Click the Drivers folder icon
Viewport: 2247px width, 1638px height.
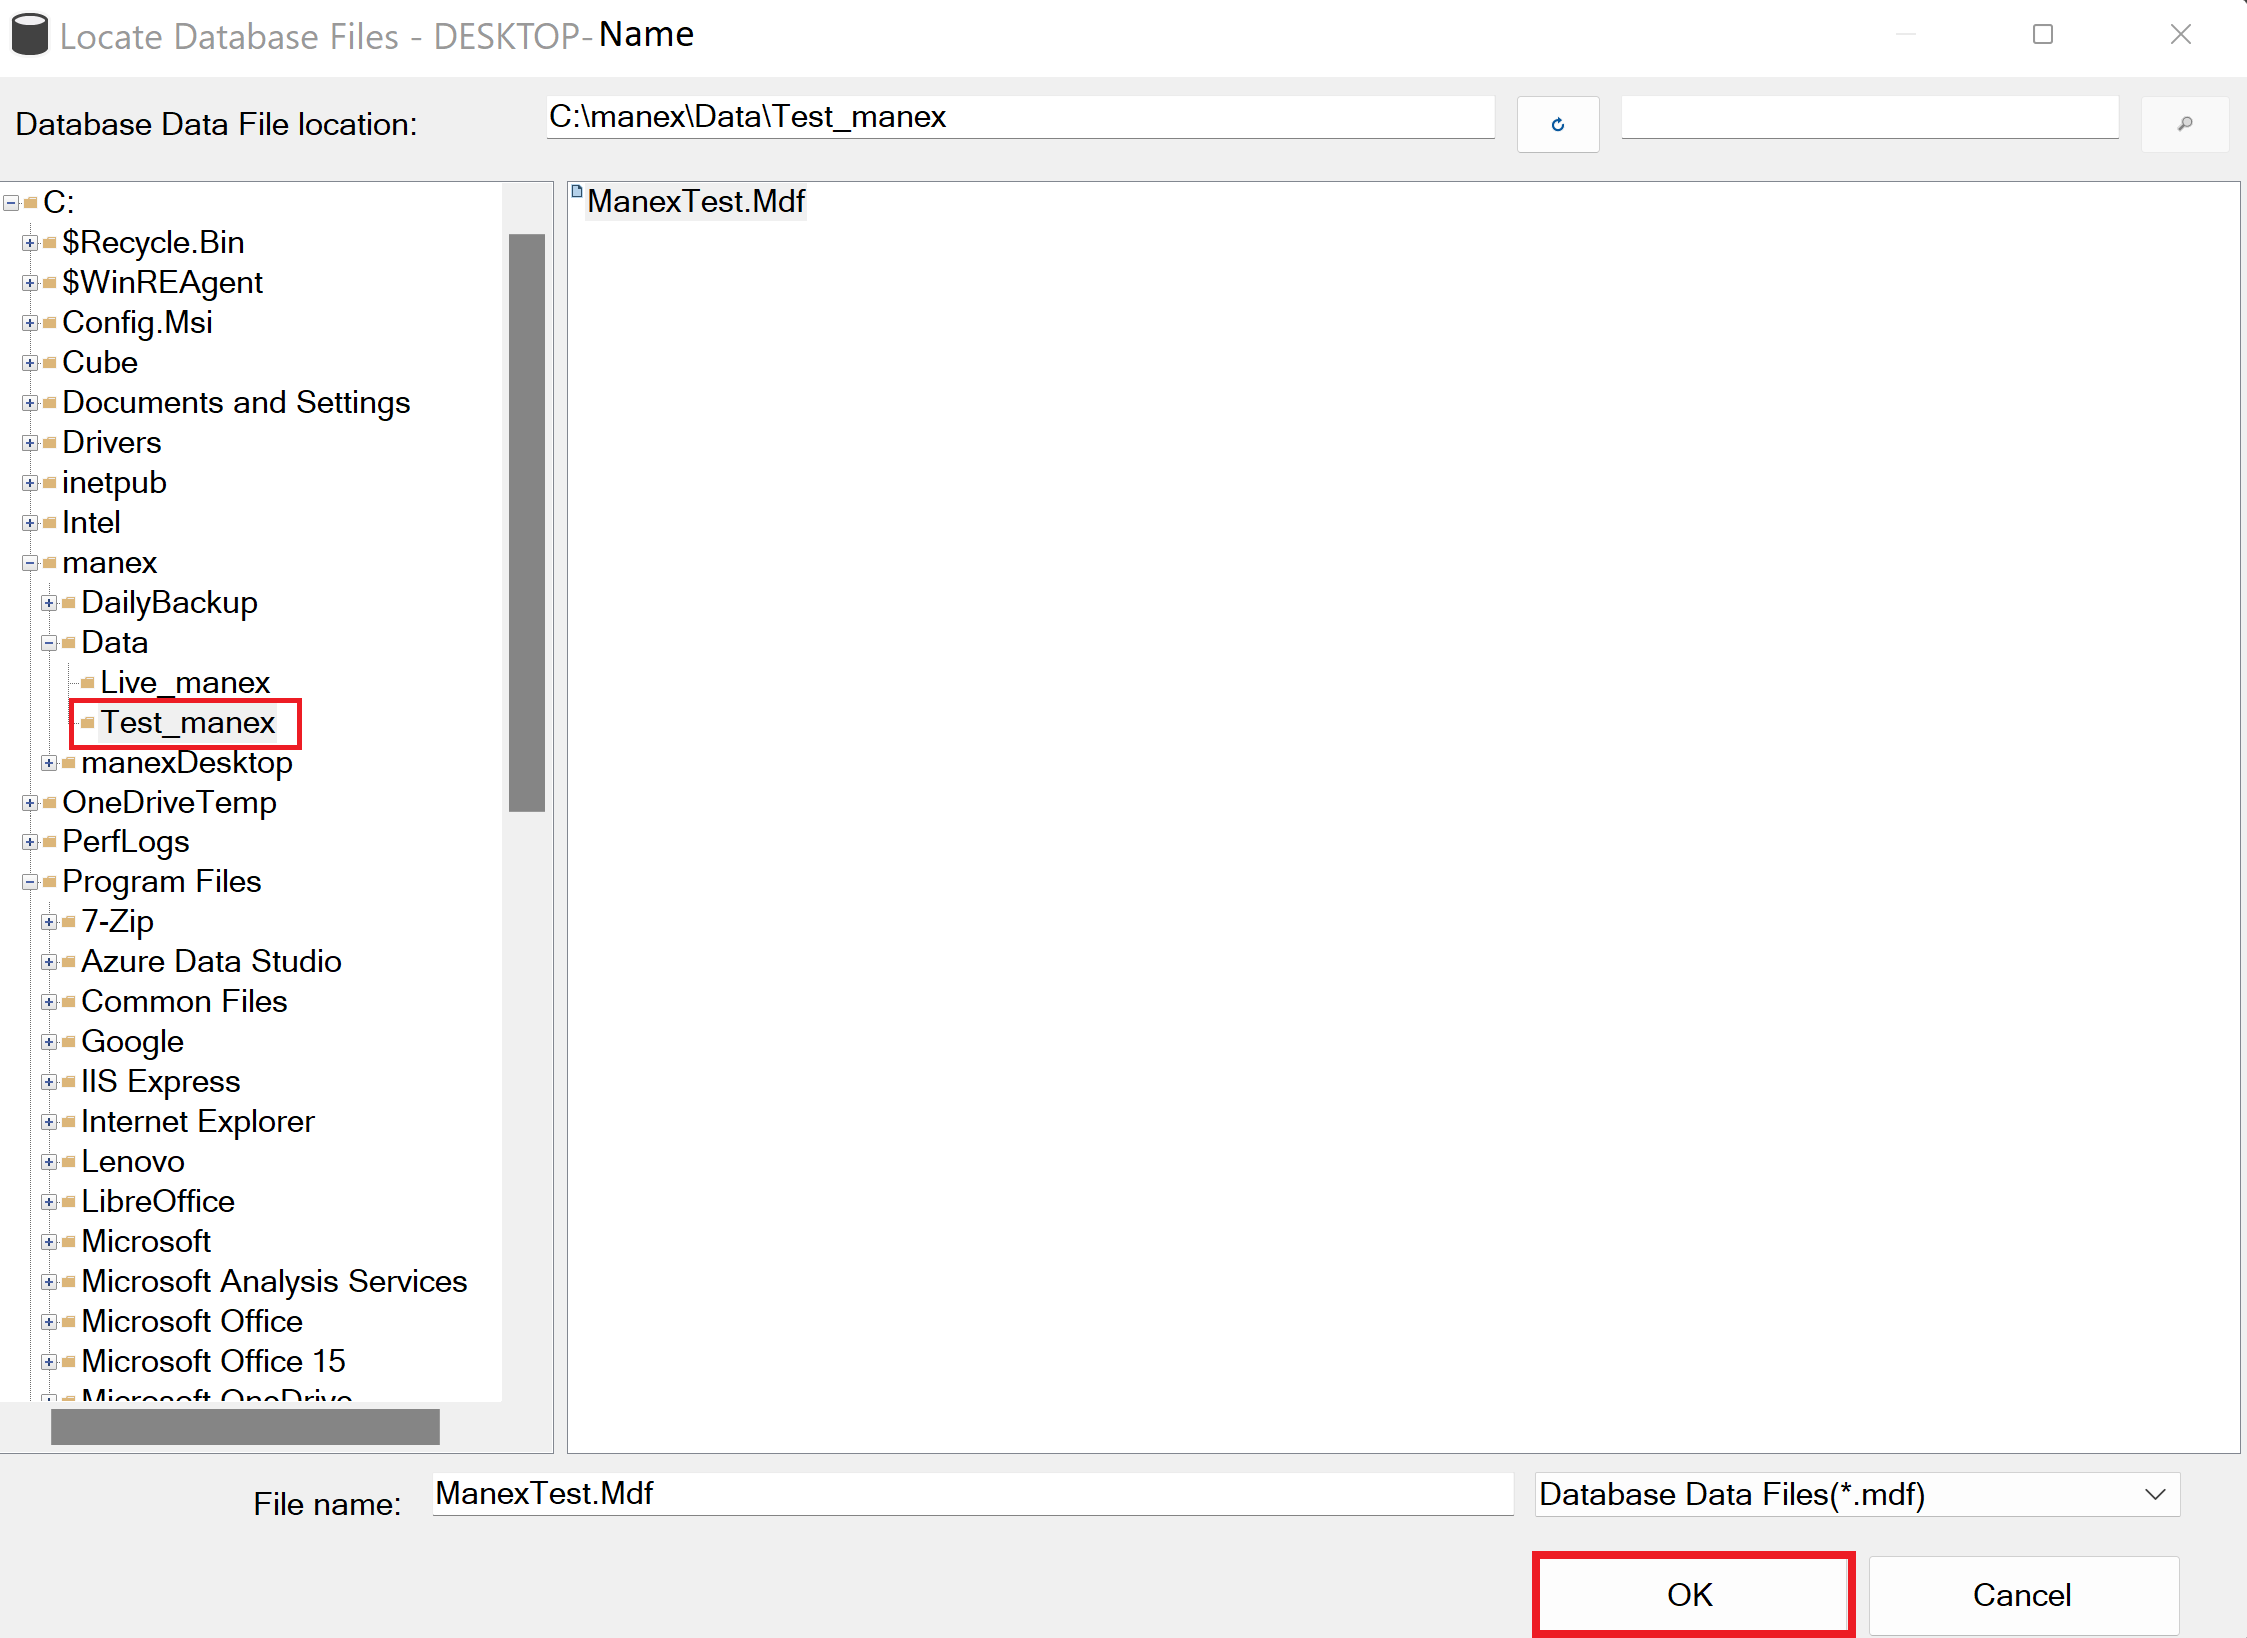[x=50, y=442]
